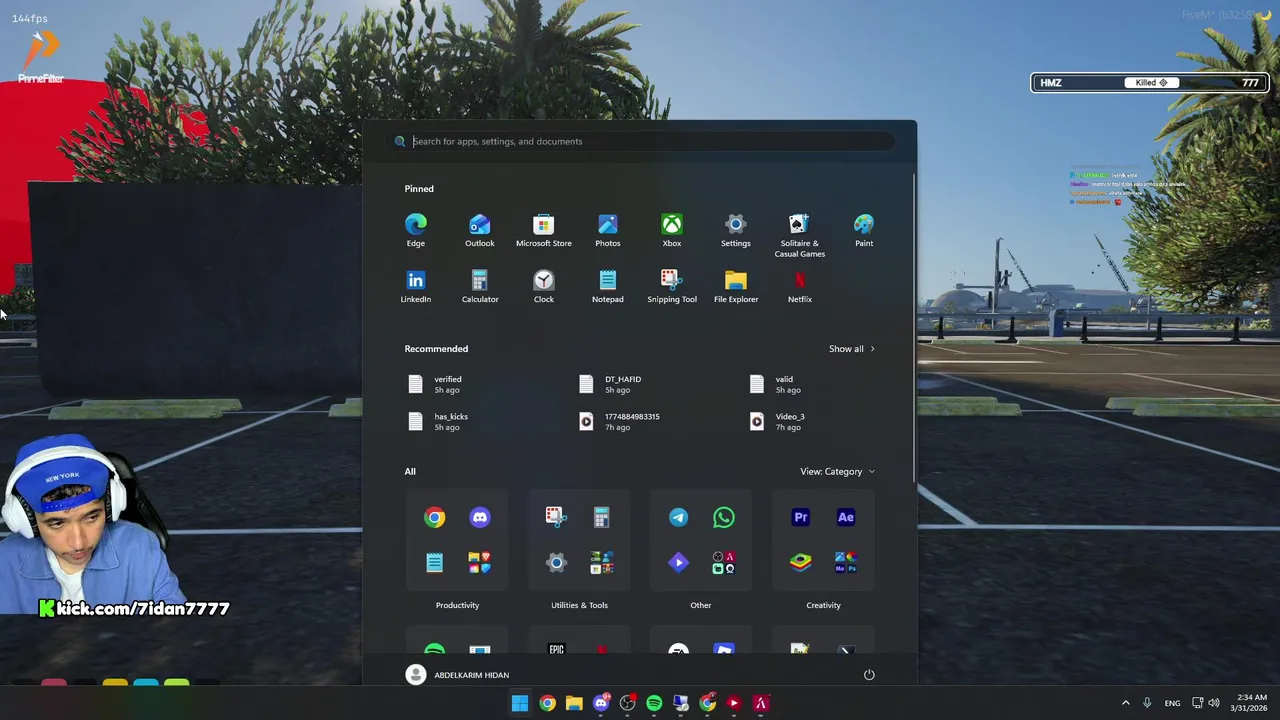Screen dimensions: 1280x720
Task: Open the Productivity category label
Action: pos(457,605)
